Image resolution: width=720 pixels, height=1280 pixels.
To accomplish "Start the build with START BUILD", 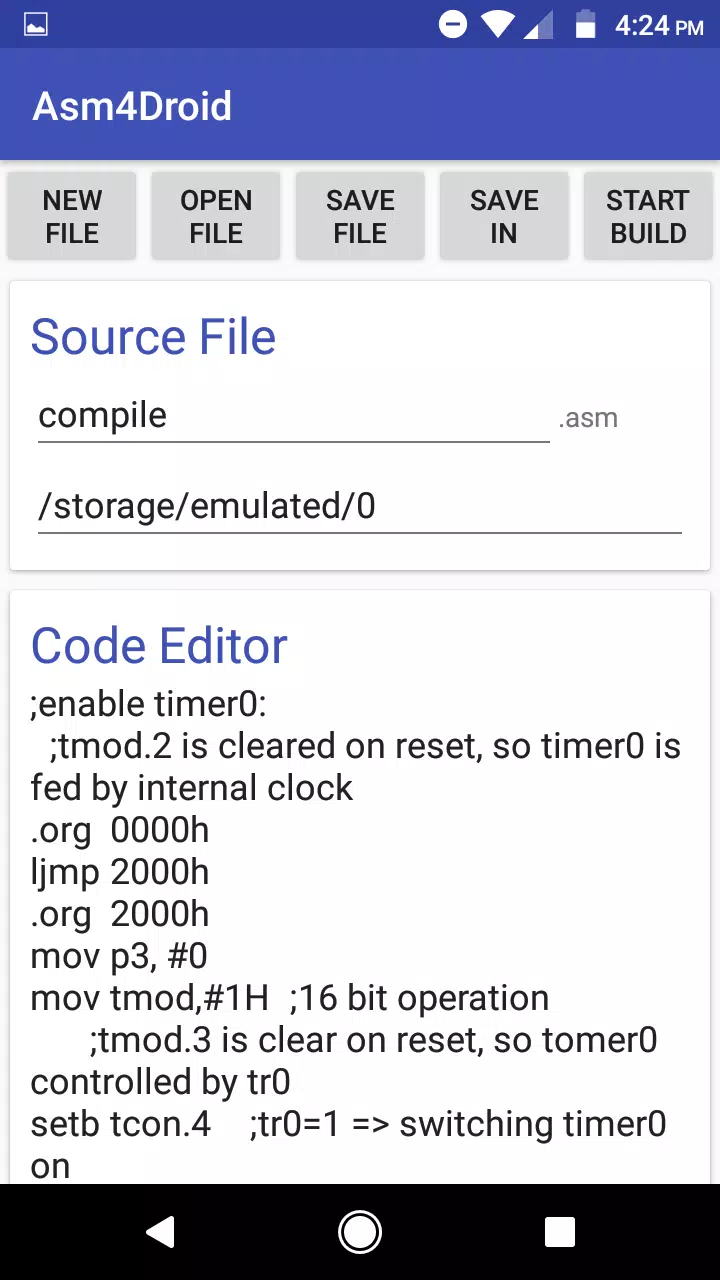I will pos(648,216).
